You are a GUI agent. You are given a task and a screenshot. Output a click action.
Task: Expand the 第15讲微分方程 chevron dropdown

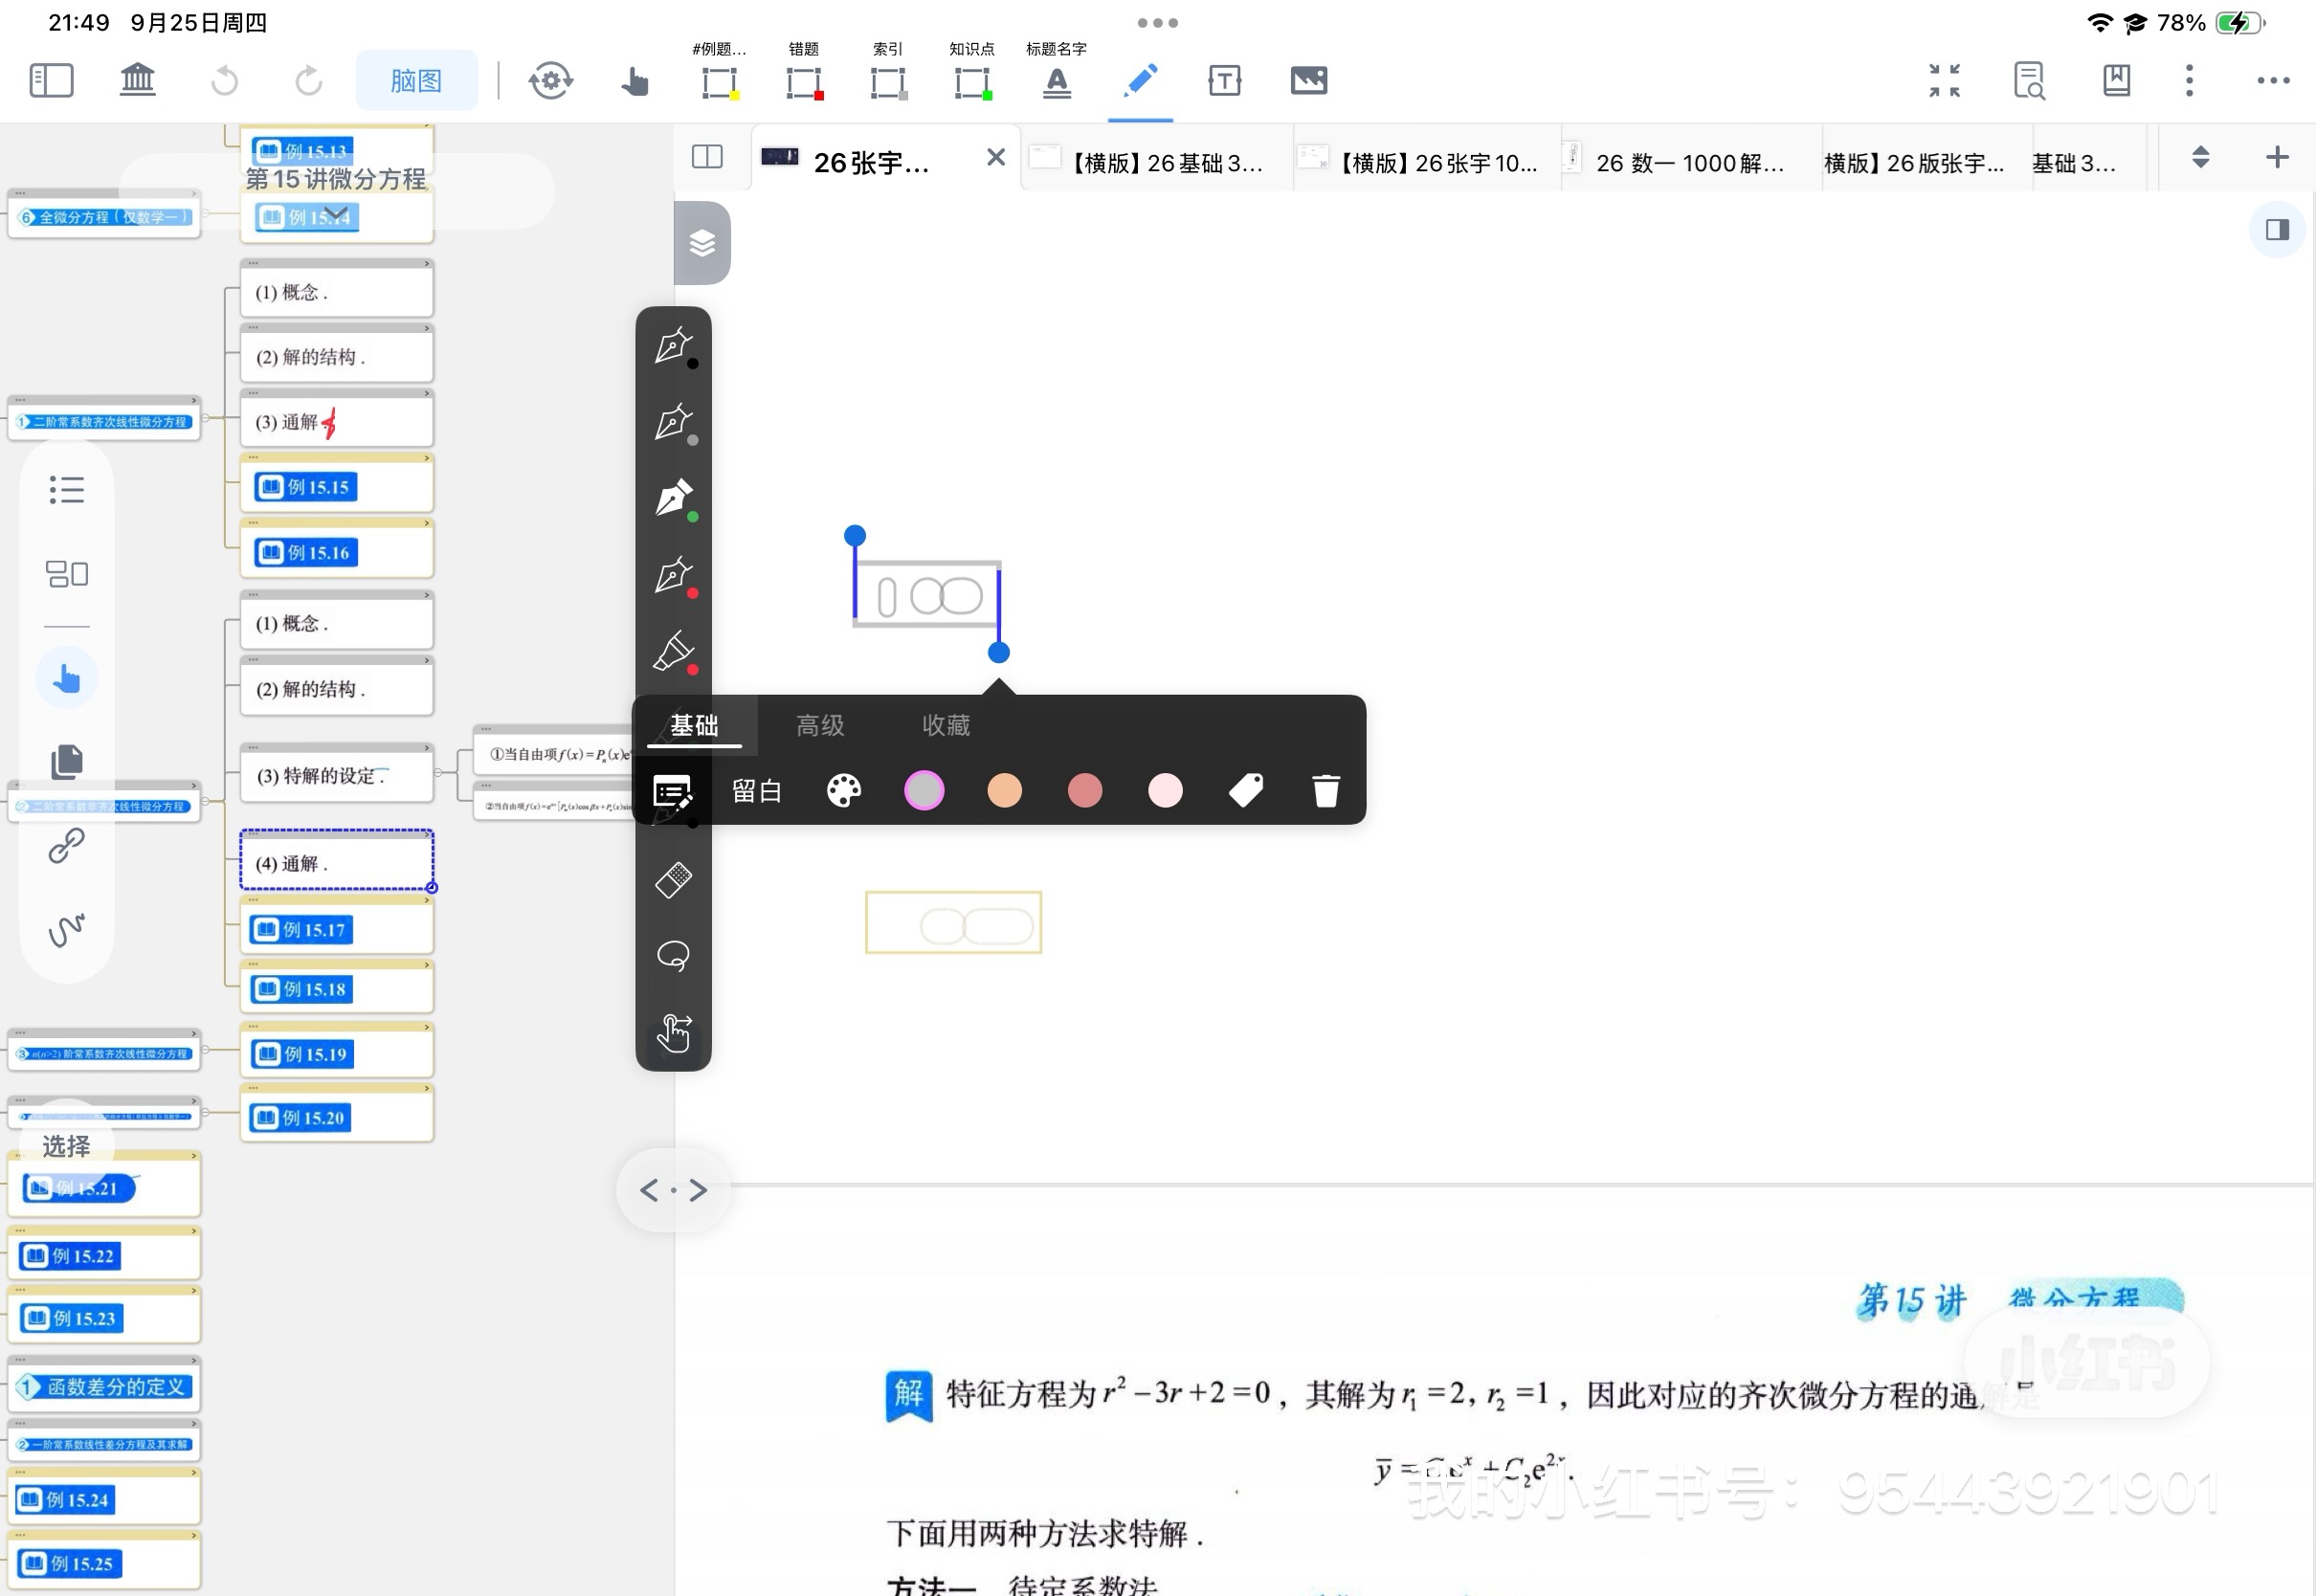click(x=336, y=213)
